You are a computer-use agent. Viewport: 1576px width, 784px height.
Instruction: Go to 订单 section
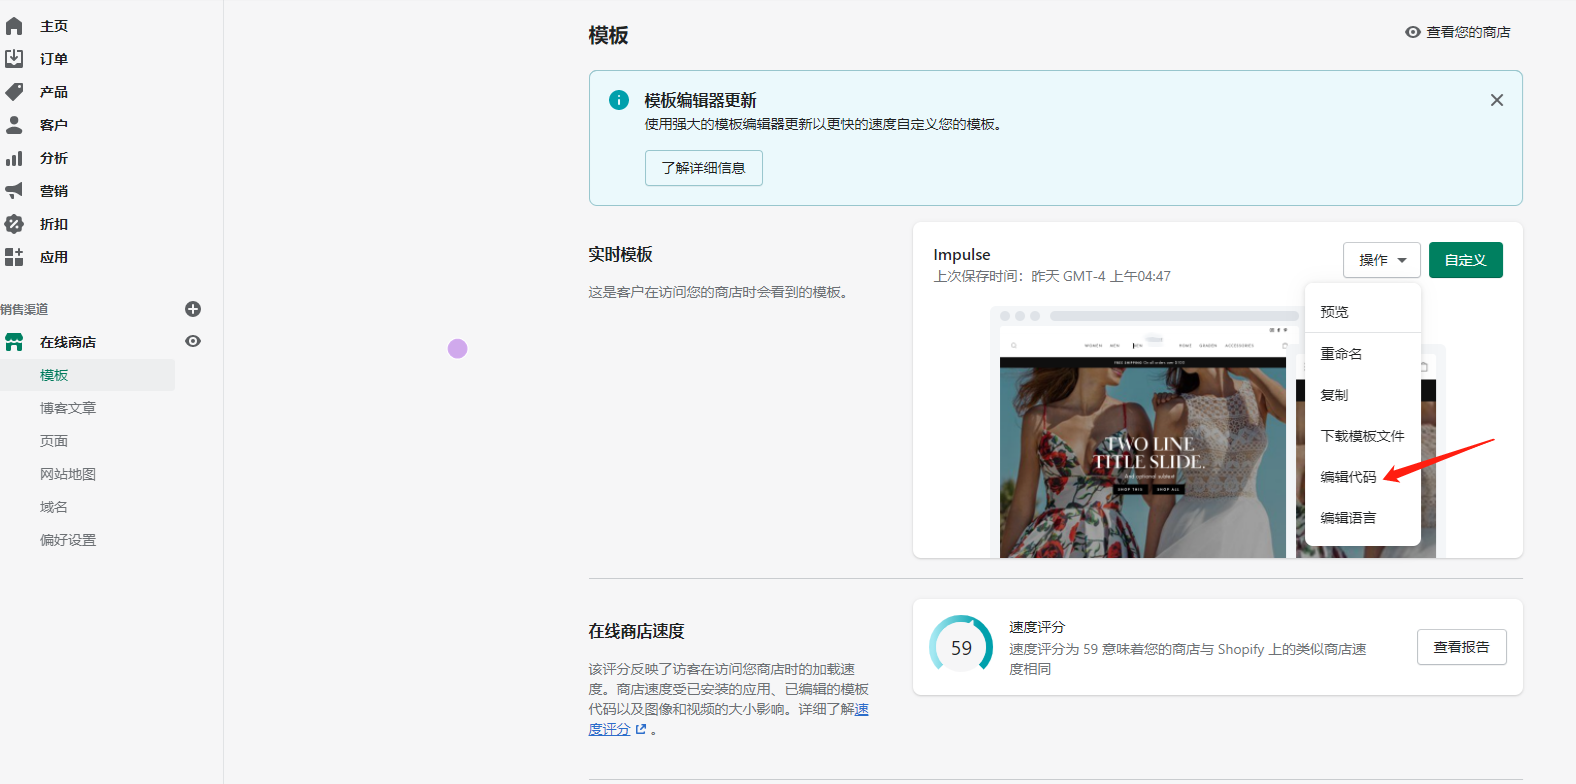point(54,59)
